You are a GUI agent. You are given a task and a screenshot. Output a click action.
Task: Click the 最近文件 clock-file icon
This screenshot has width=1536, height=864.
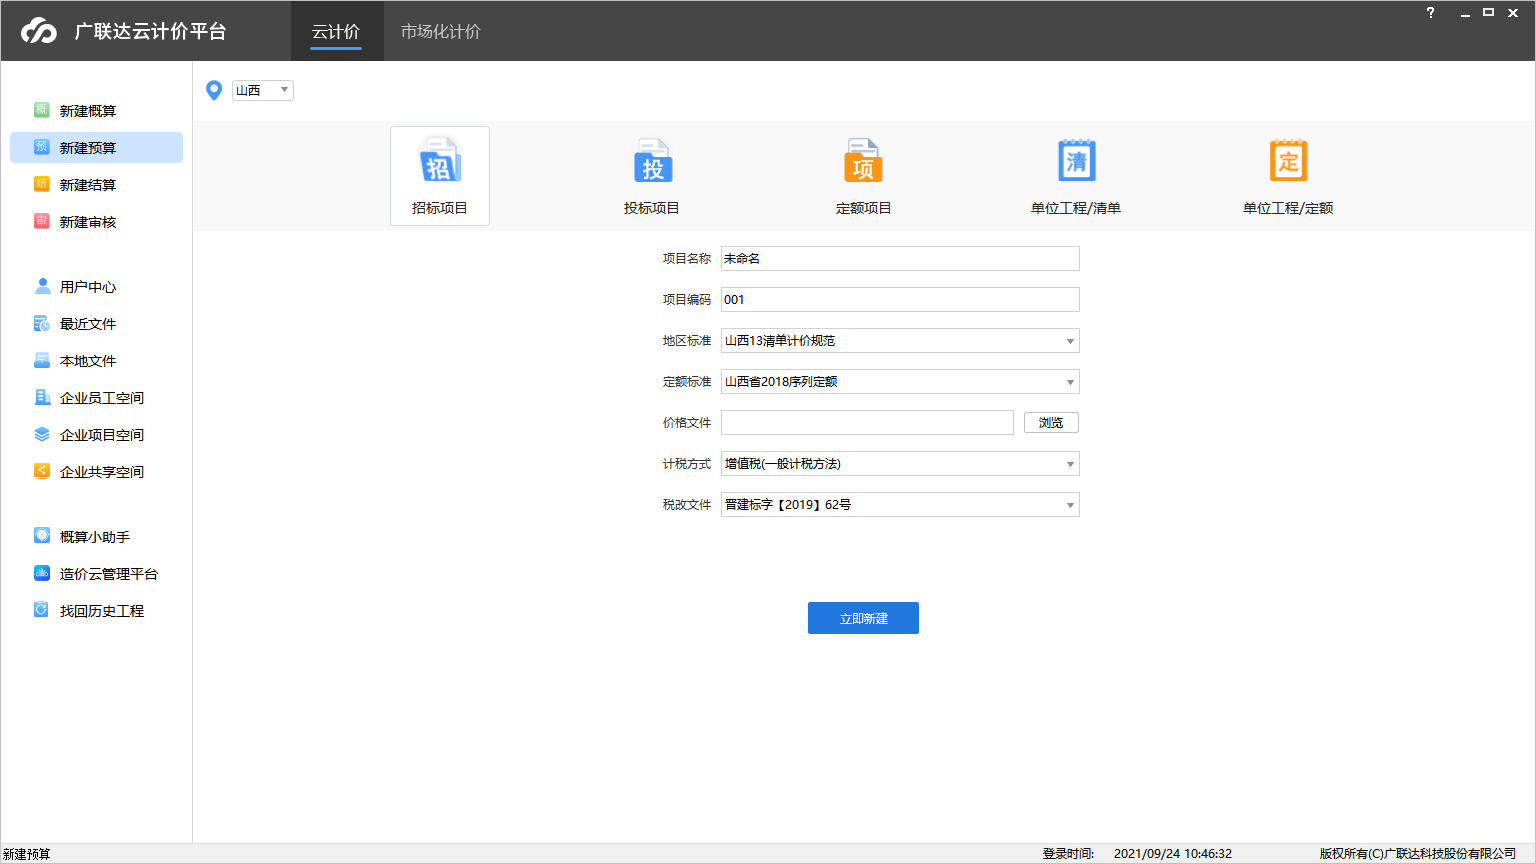click(x=42, y=323)
